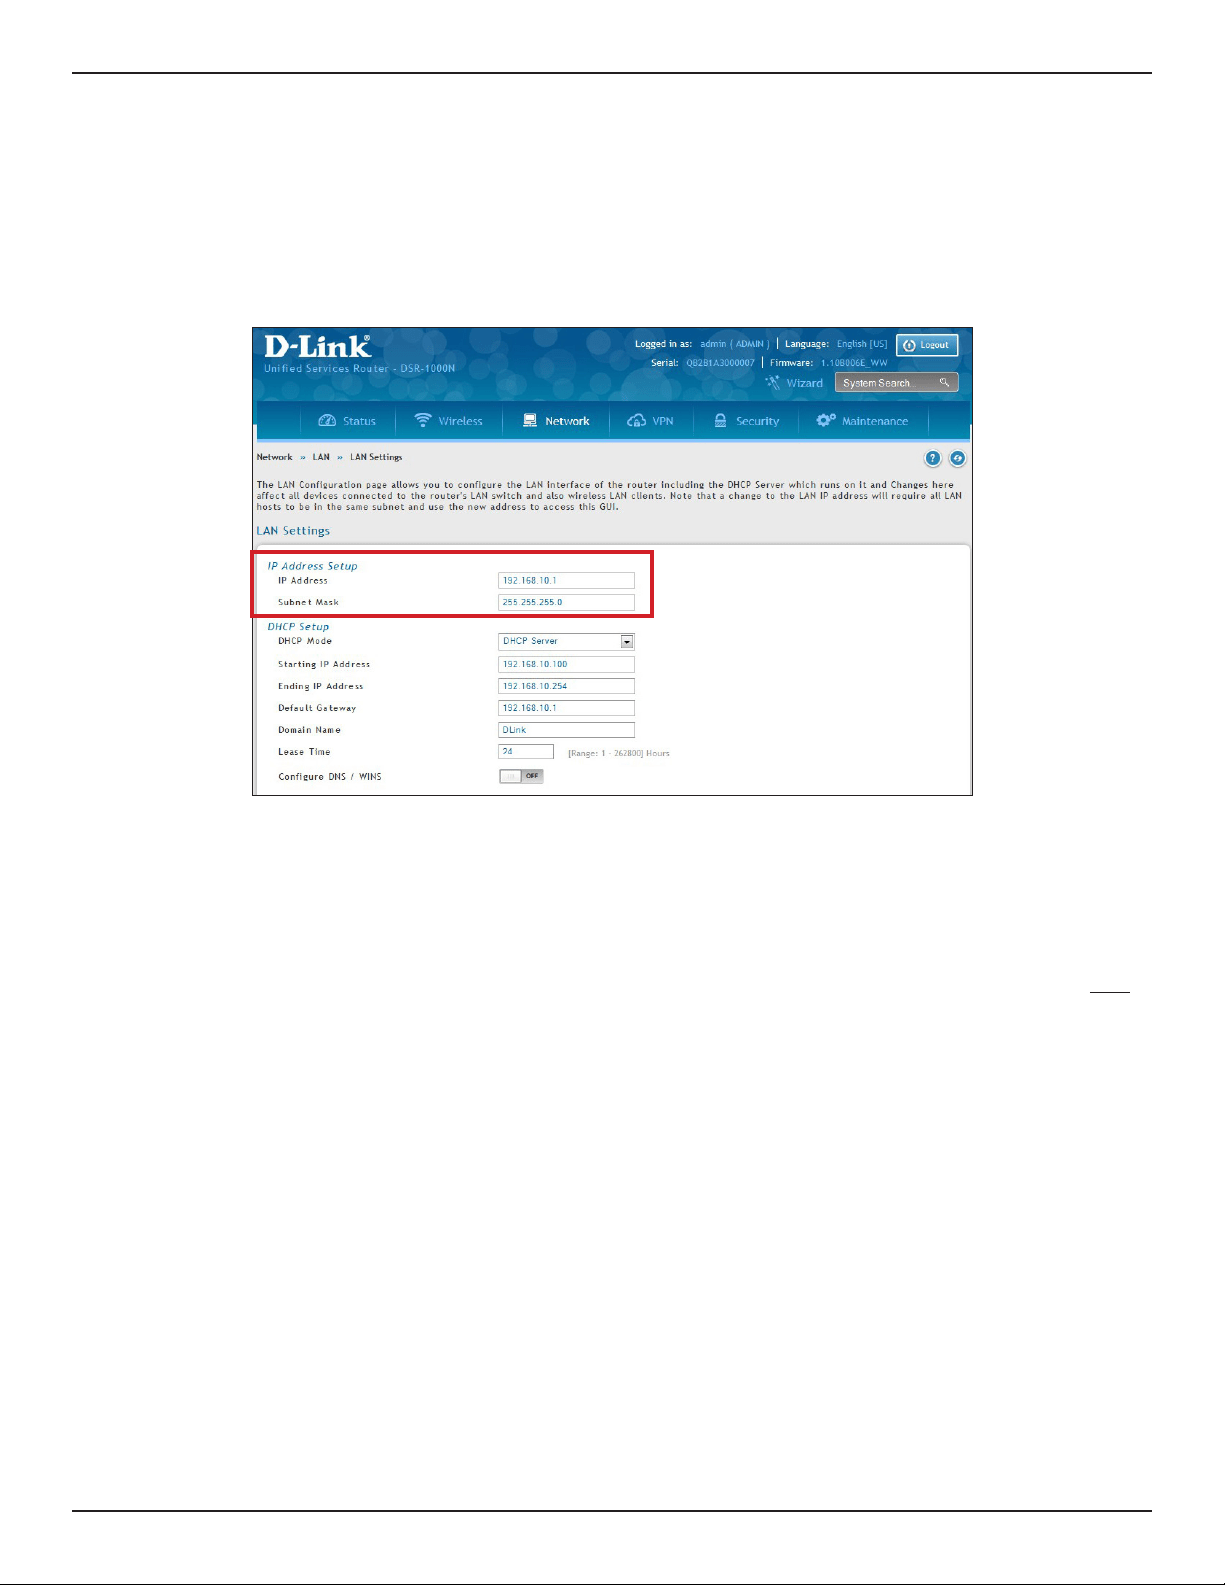1225x1585 pixels.
Task: Click the LAN Settings heading
Action: (293, 531)
